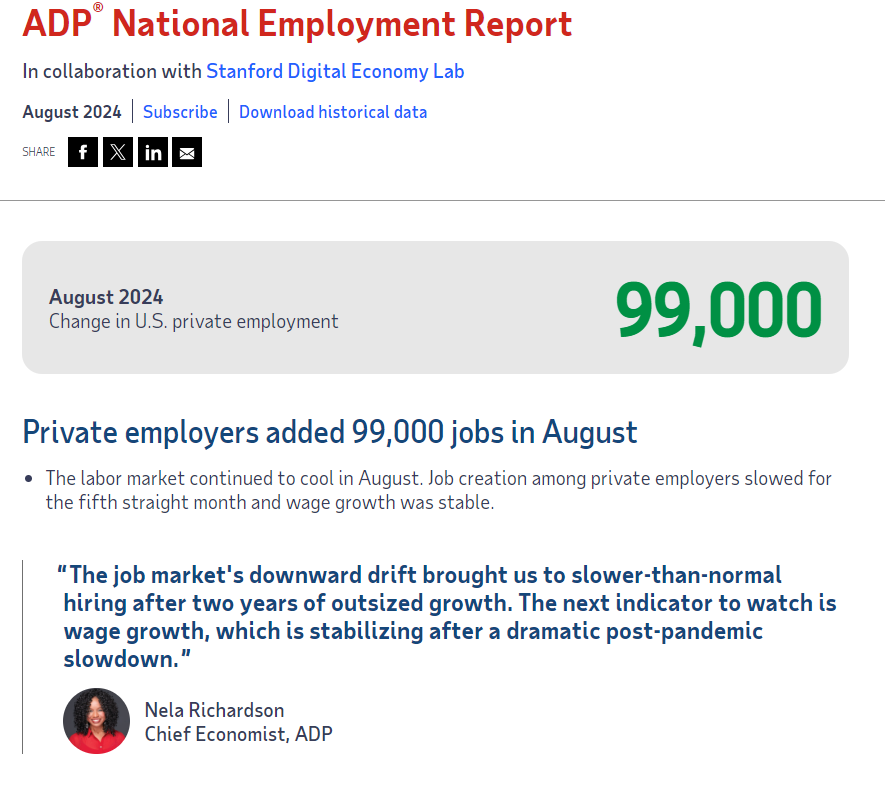Click the ADP National Employment Report title
The image size is (885, 786).
point(298,24)
